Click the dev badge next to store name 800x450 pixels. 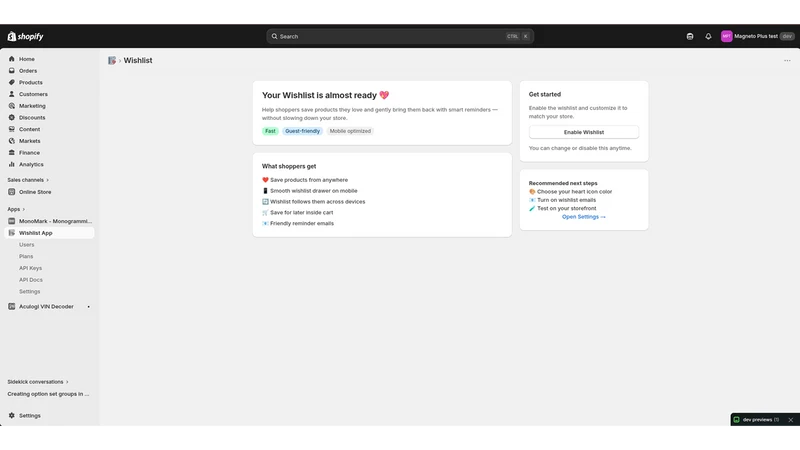tap(787, 36)
